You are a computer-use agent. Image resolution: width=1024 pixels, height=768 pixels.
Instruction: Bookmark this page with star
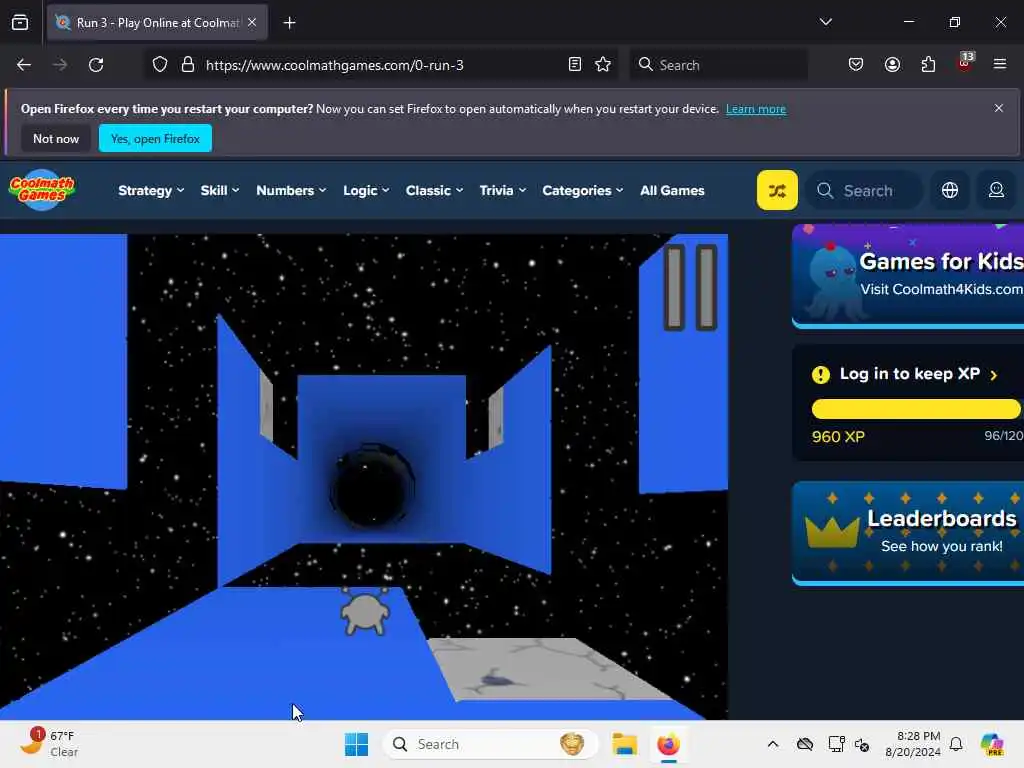[x=603, y=65]
